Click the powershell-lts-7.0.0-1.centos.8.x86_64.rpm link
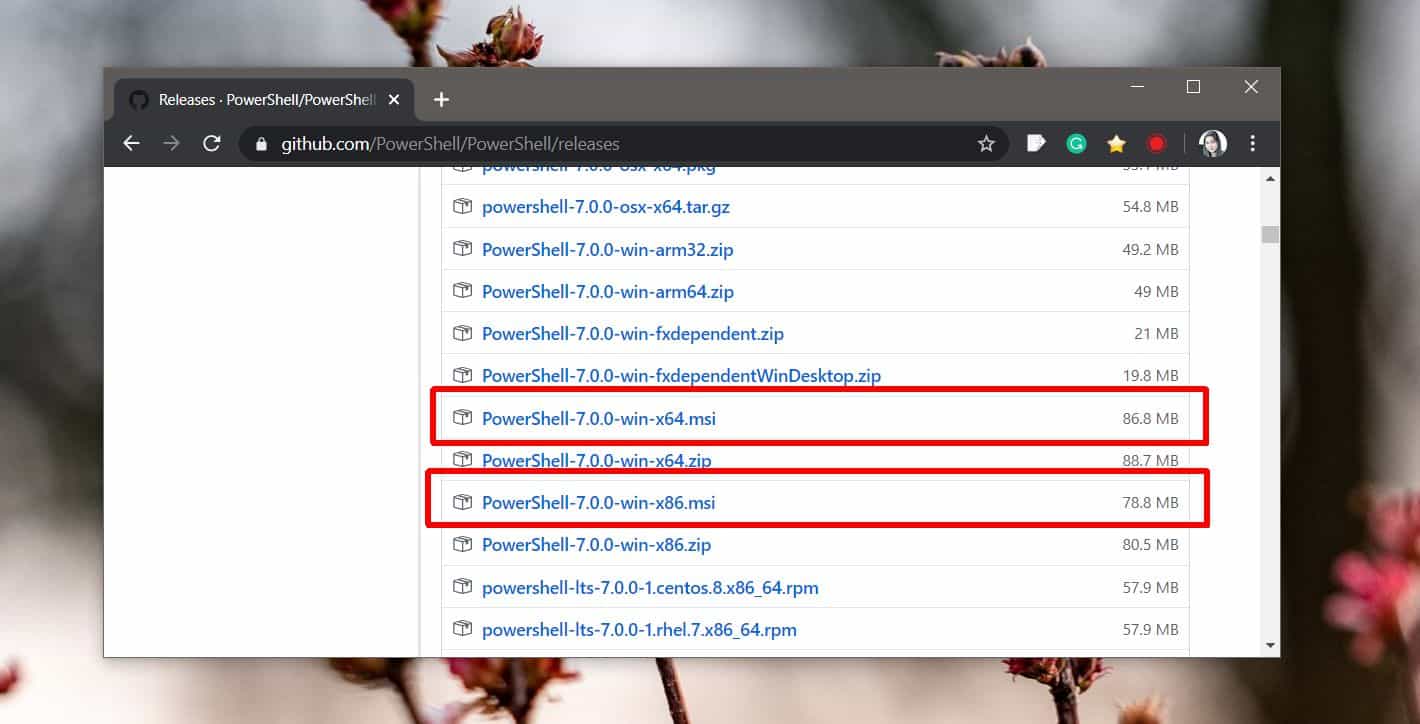 [648, 587]
